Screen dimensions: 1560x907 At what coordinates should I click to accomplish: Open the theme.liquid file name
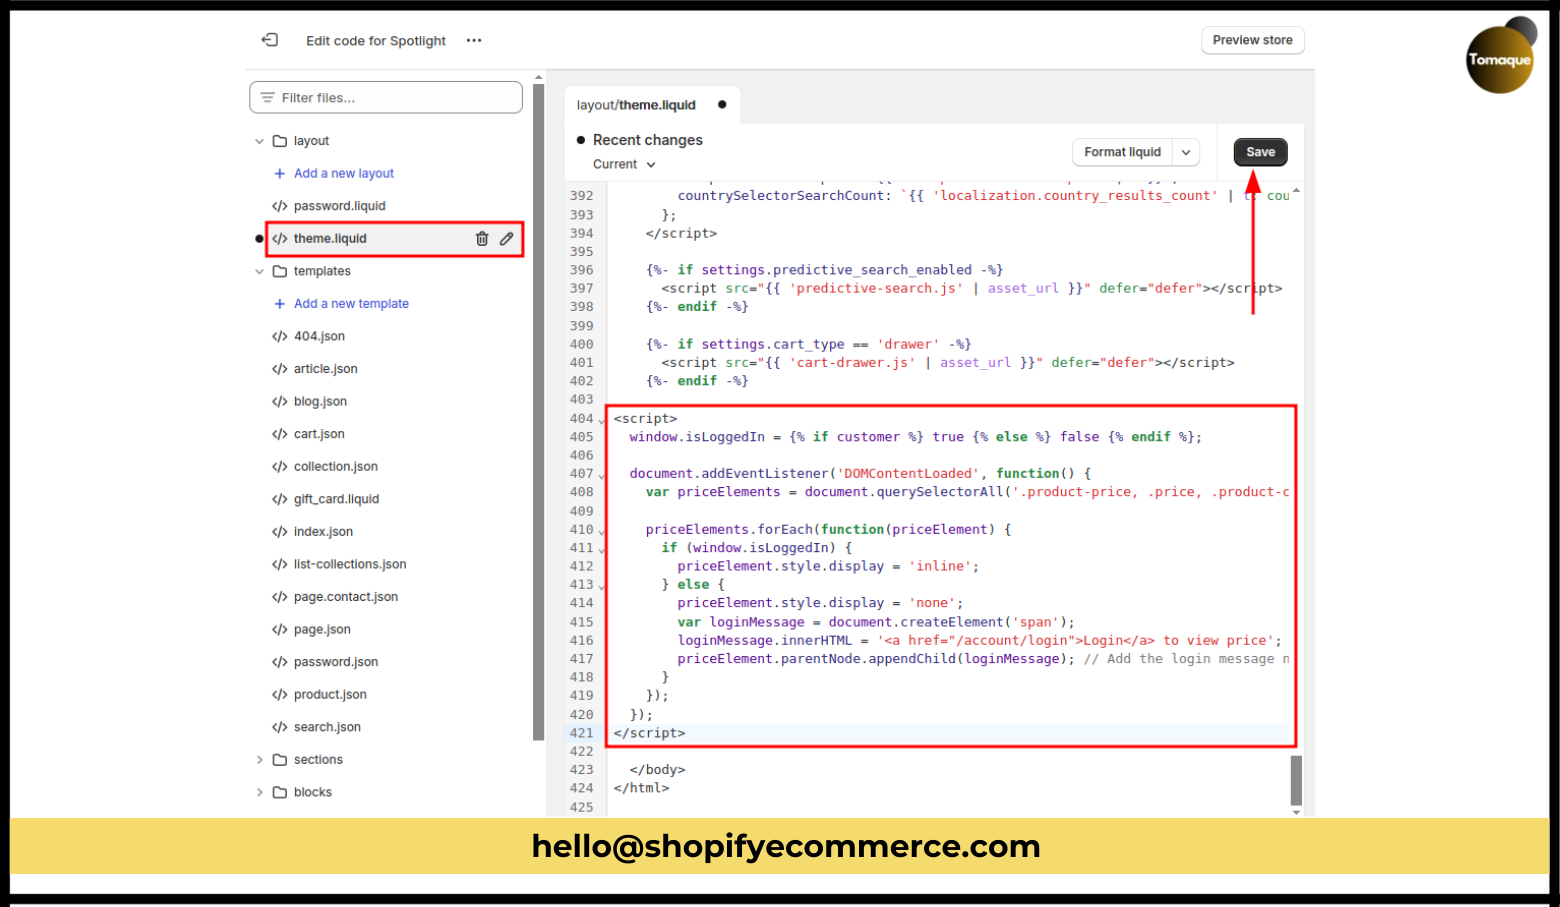(330, 239)
